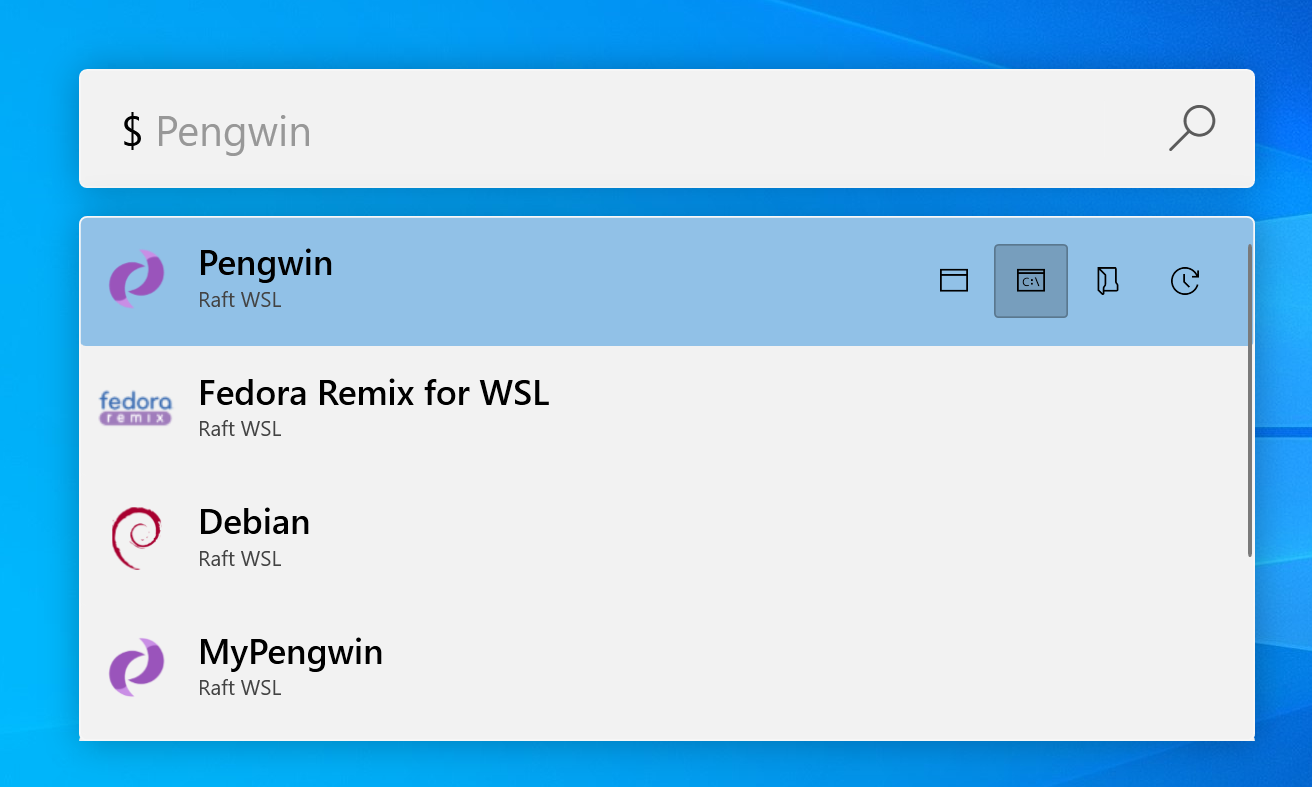Select the Debian result
The height and width of the screenshot is (787, 1312).
point(667,539)
